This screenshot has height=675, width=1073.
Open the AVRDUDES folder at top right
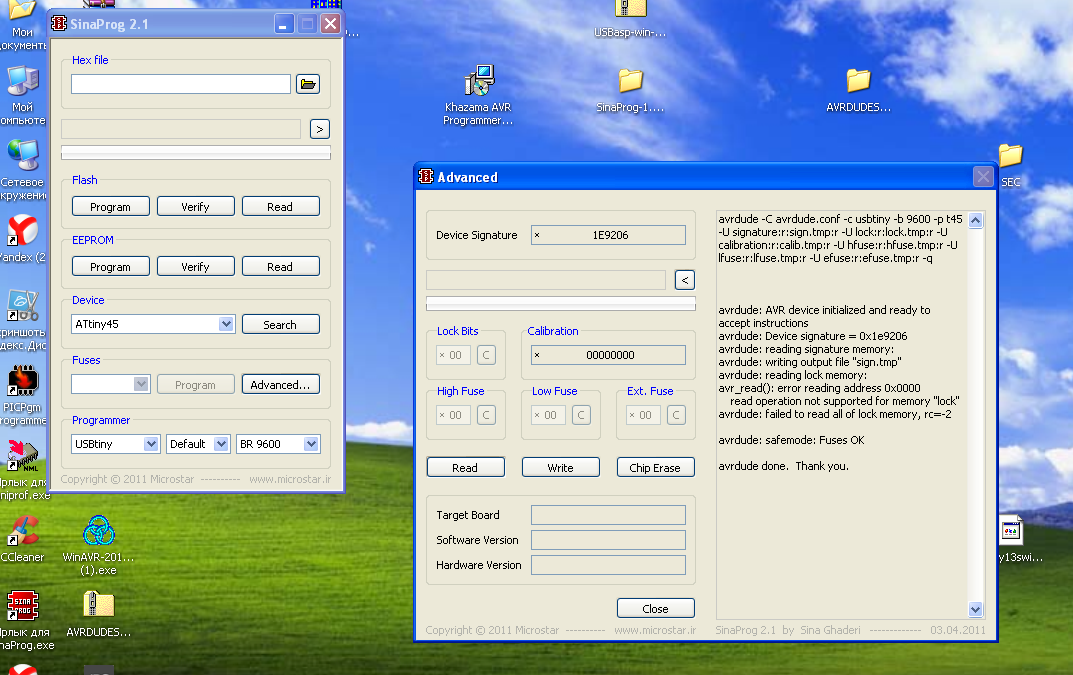click(857, 82)
